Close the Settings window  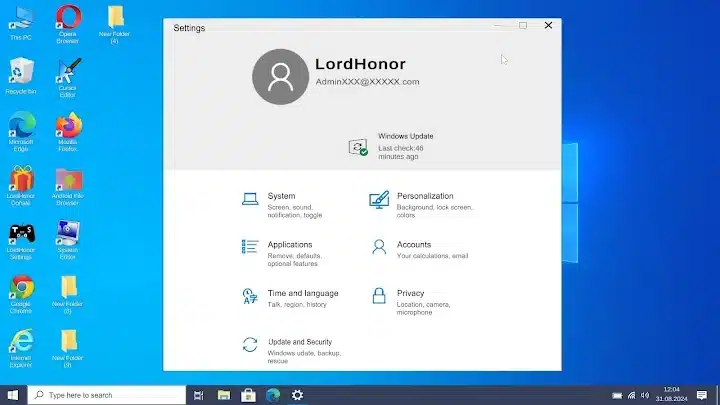[x=548, y=25]
